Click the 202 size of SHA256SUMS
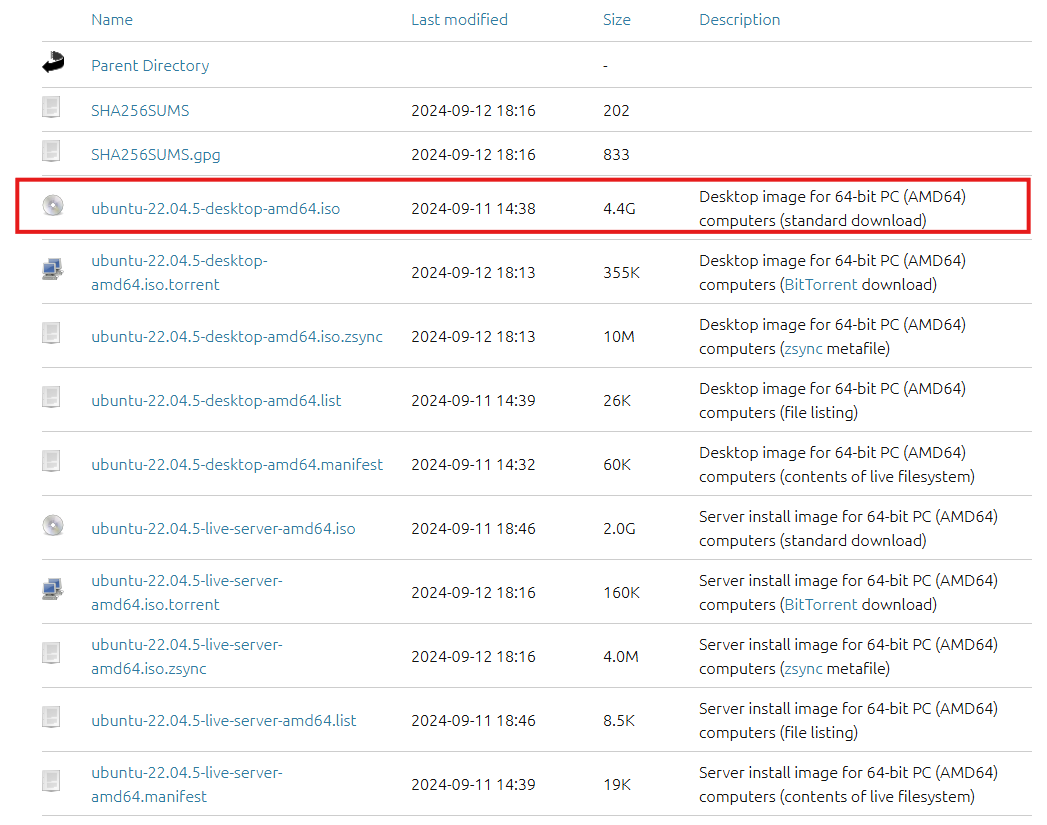The width and height of the screenshot is (1047, 825). [x=616, y=110]
